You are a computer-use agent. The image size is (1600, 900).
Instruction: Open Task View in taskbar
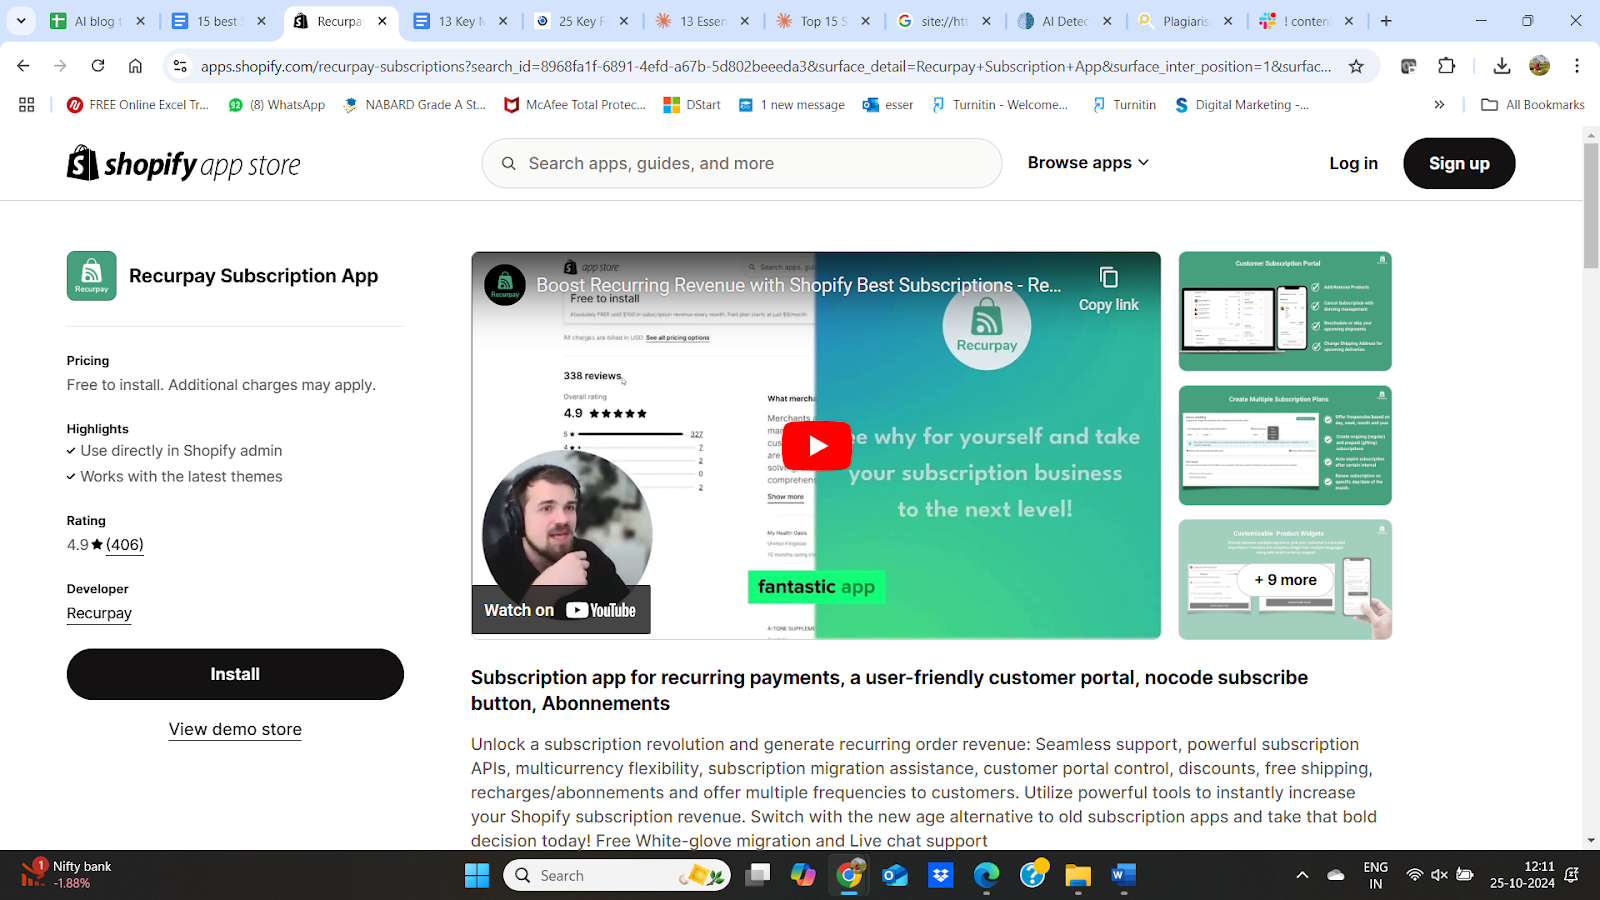pyautogui.click(x=758, y=875)
